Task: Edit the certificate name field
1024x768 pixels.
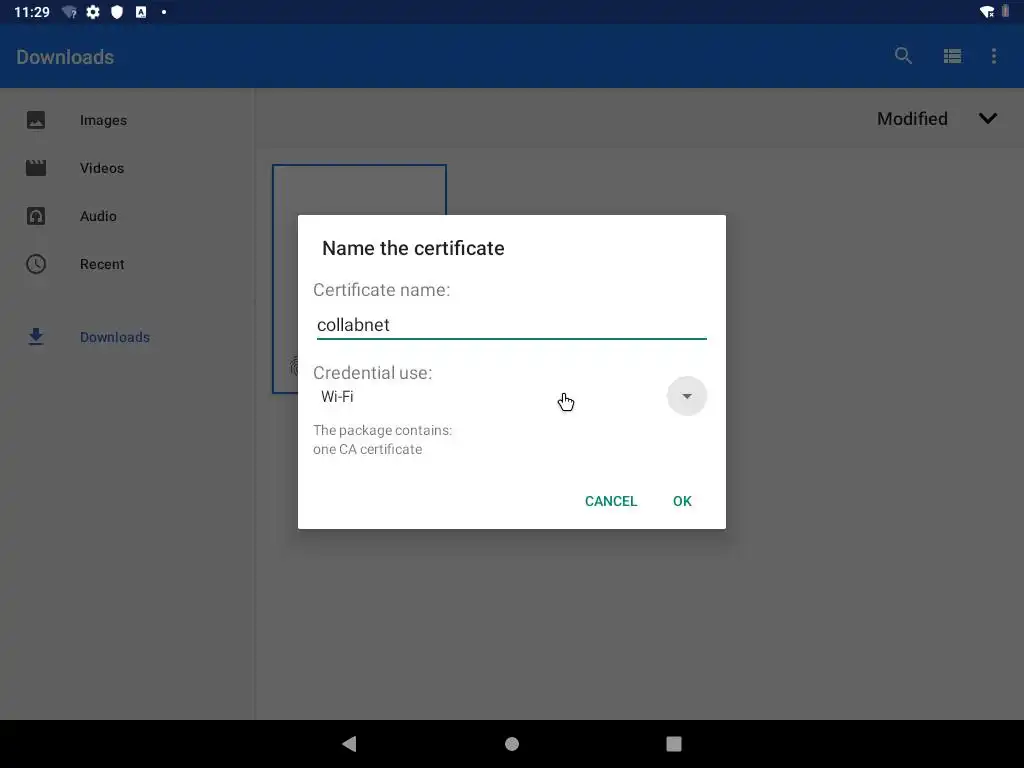Action: (511, 325)
